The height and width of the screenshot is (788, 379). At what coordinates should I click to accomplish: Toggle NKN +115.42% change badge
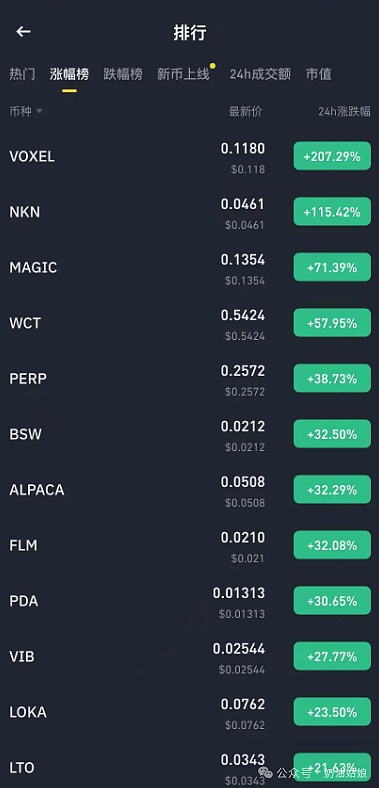[x=332, y=212]
